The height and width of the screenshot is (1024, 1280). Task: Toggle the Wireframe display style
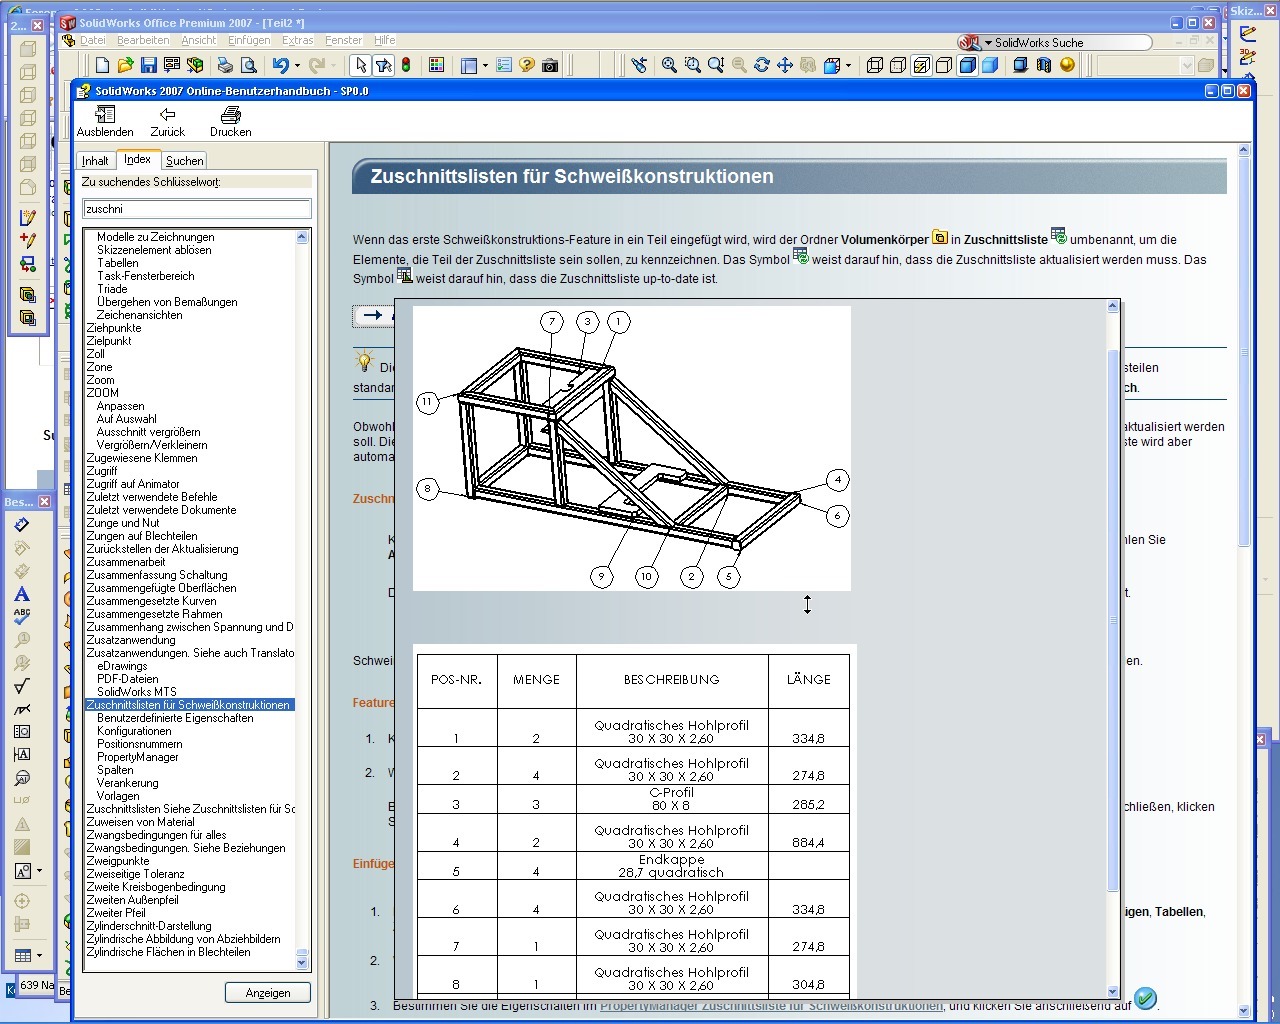click(875, 65)
